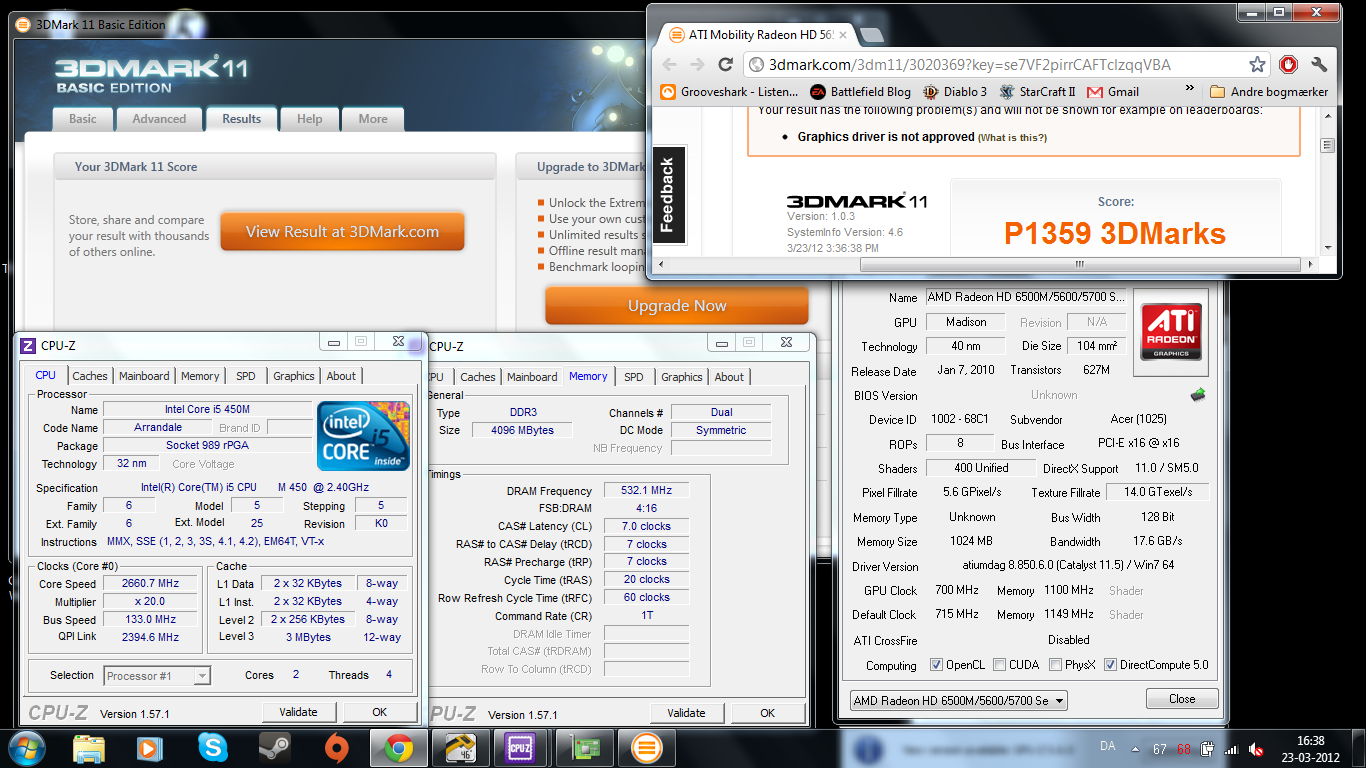Switch to CPU-Z on the taskbar
1366x768 pixels.
(520, 748)
